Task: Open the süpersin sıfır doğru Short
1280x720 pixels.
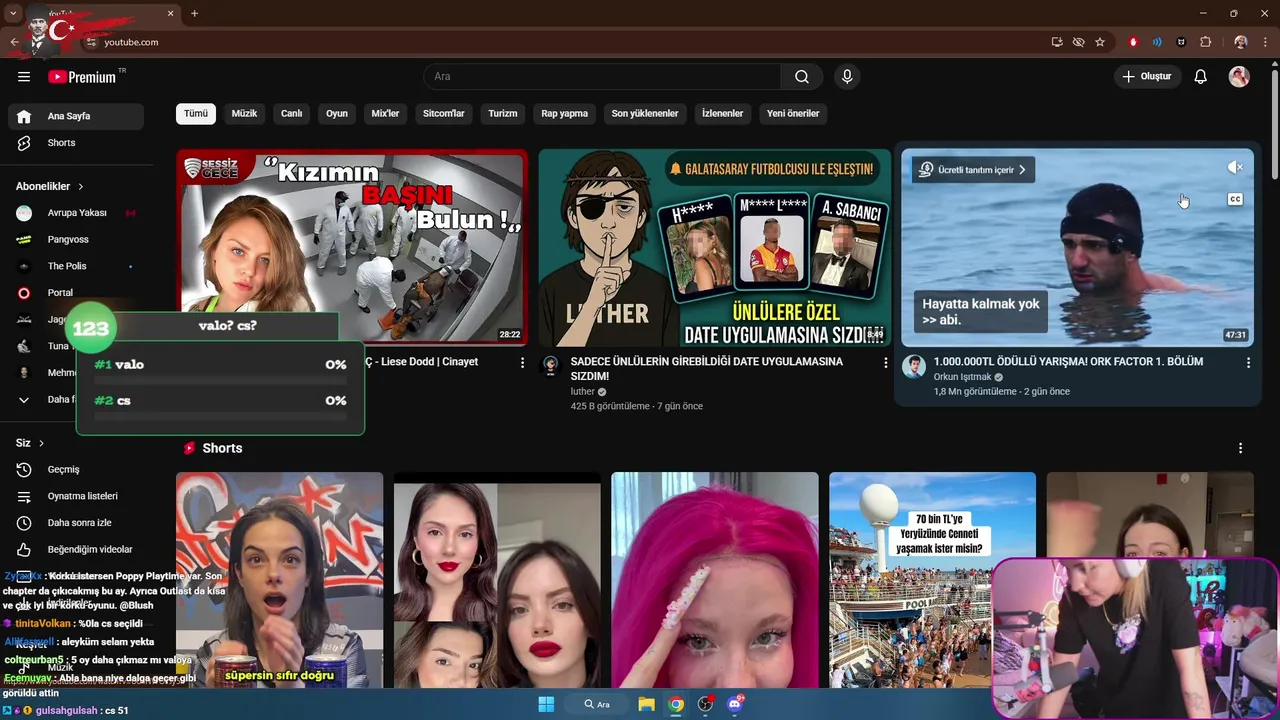Action: click(279, 580)
